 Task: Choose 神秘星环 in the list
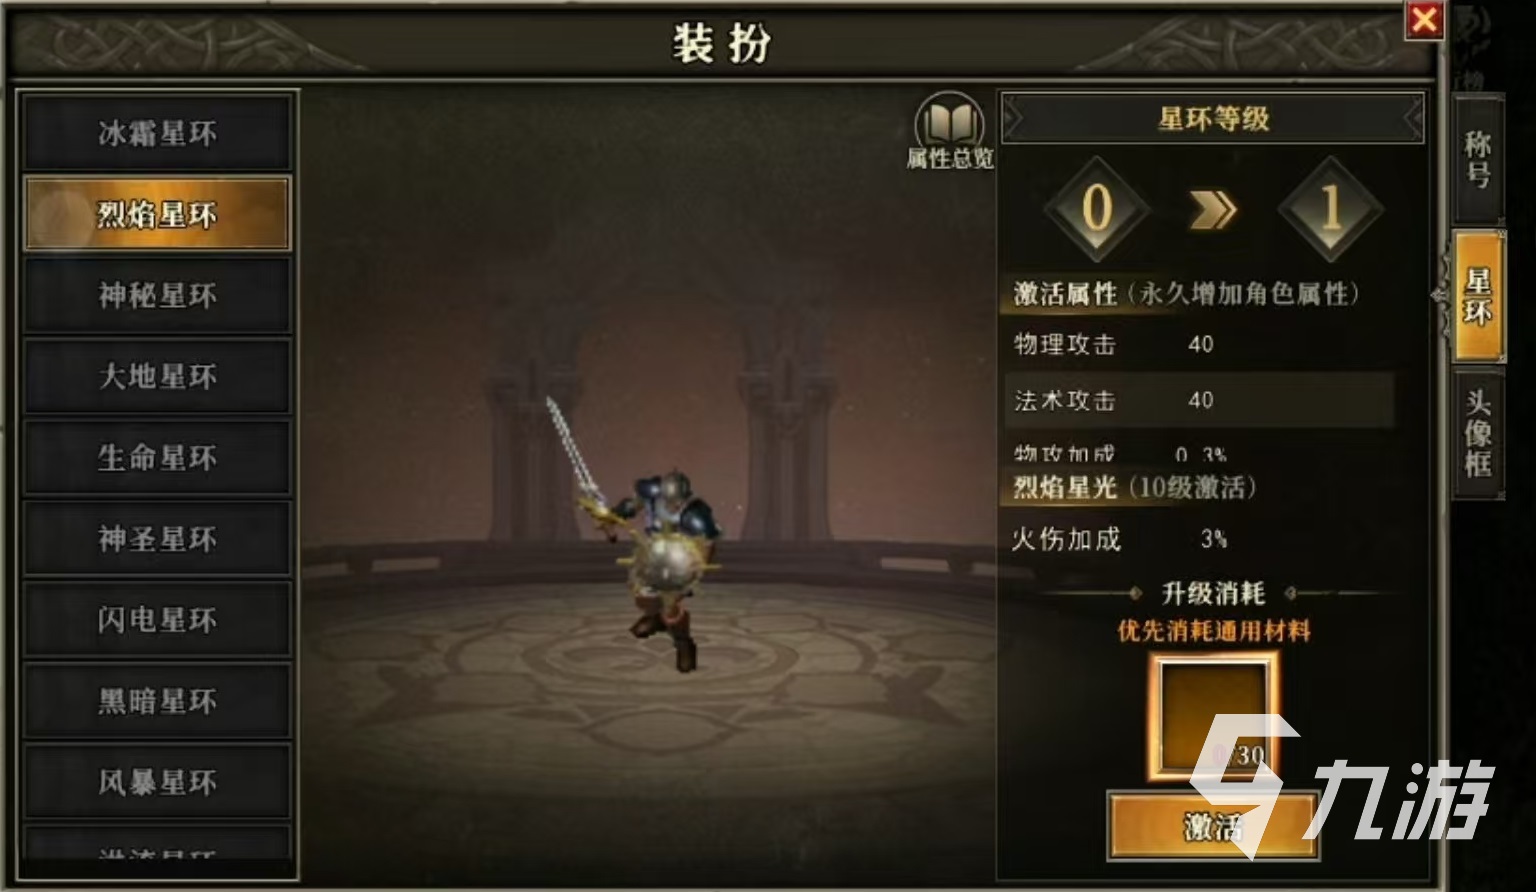click(157, 295)
